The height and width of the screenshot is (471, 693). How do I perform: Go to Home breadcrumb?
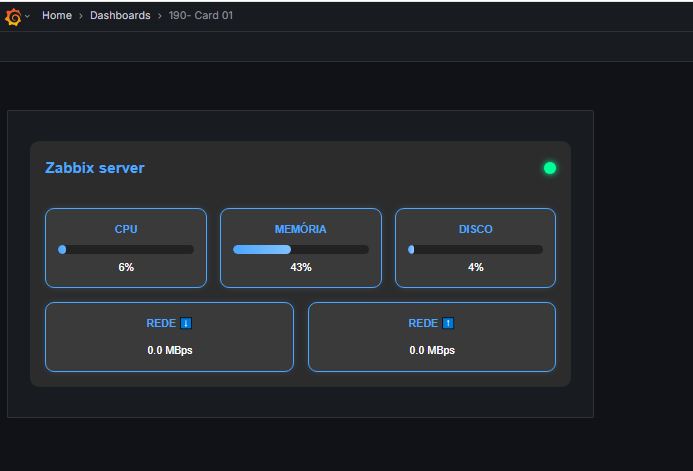(57, 15)
